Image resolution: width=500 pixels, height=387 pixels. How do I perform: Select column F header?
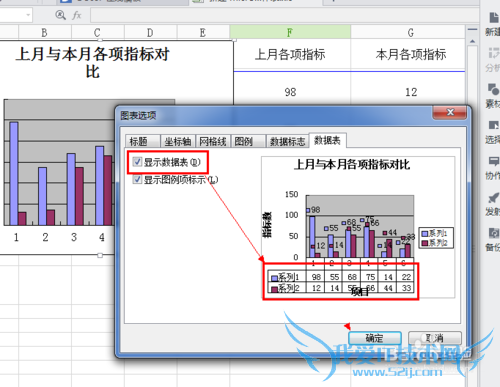pyautogui.click(x=290, y=32)
